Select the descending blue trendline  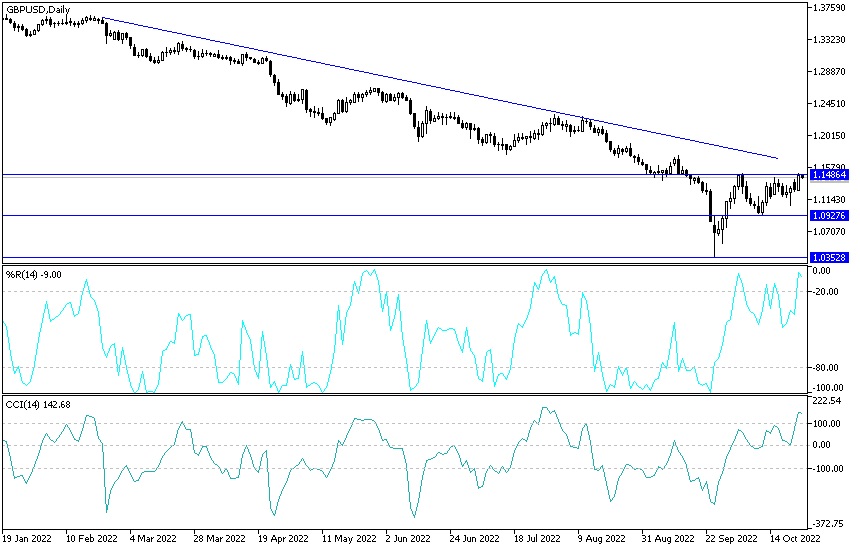(x=439, y=88)
